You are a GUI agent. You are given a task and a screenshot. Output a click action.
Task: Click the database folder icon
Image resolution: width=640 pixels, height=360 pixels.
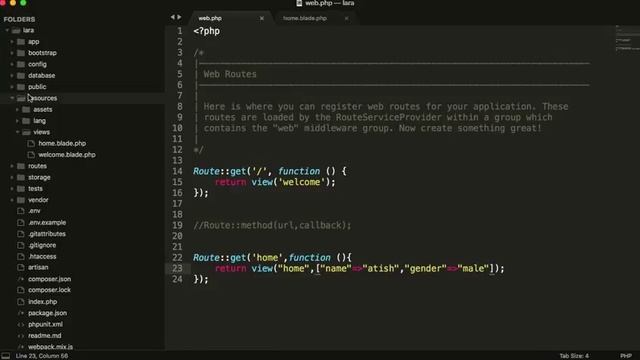tap(21, 76)
